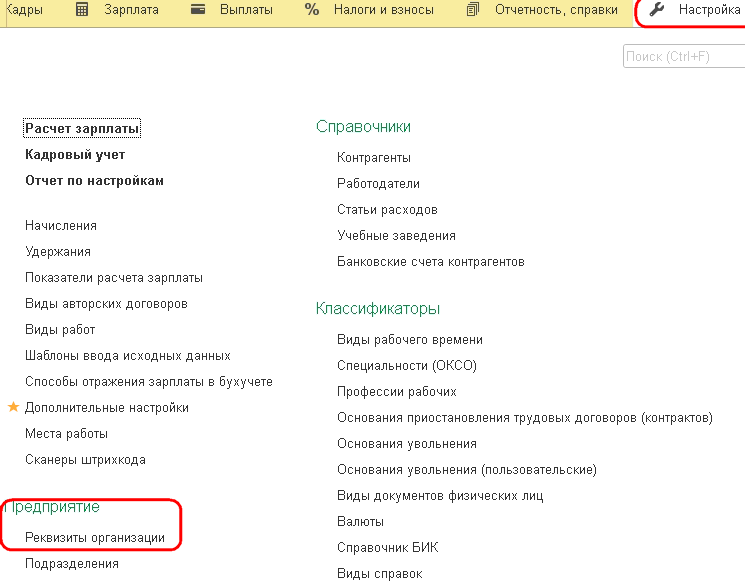The width and height of the screenshot is (745, 581).
Task: Click the wrench icon beside Настройка
Action: pyautogui.click(x=657, y=9)
